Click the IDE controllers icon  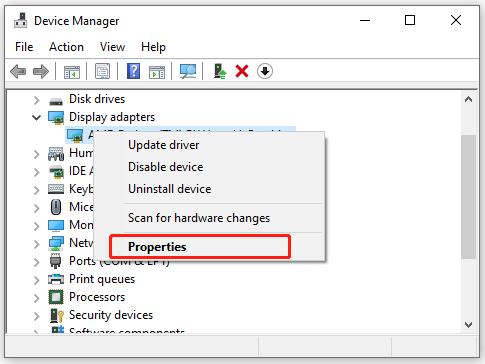click(x=56, y=171)
